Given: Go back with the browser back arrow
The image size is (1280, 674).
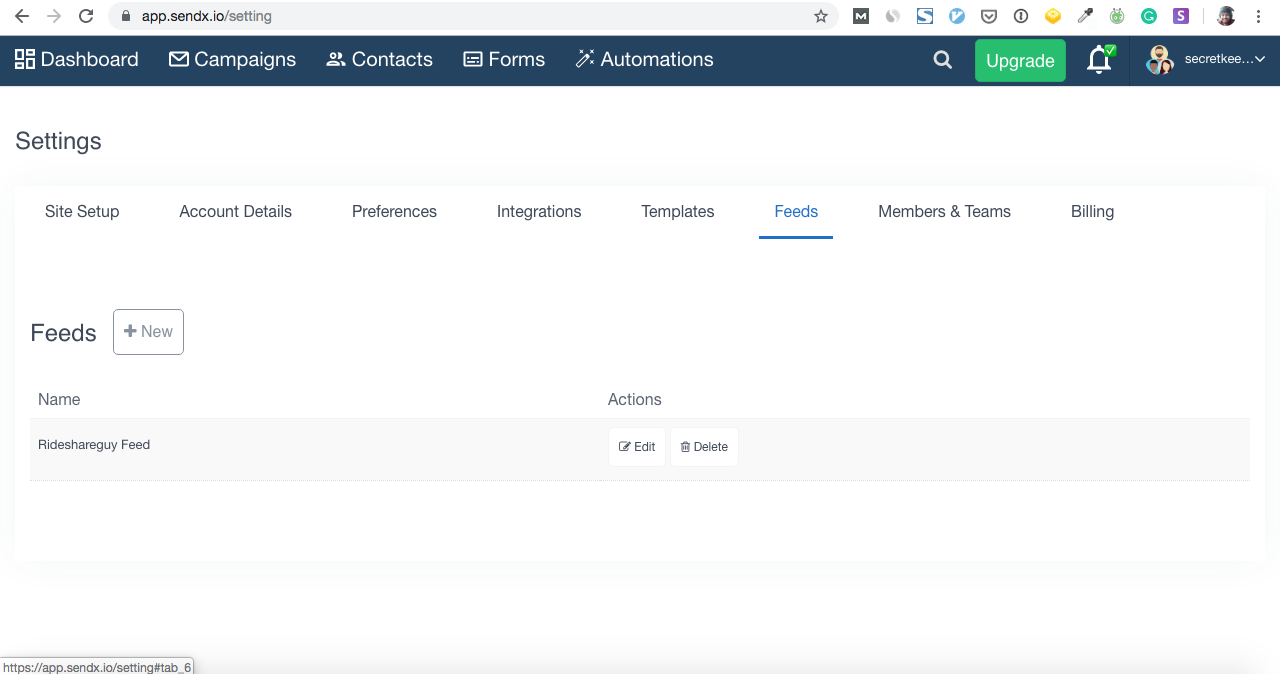Looking at the screenshot, I should (x=22, y=16).
